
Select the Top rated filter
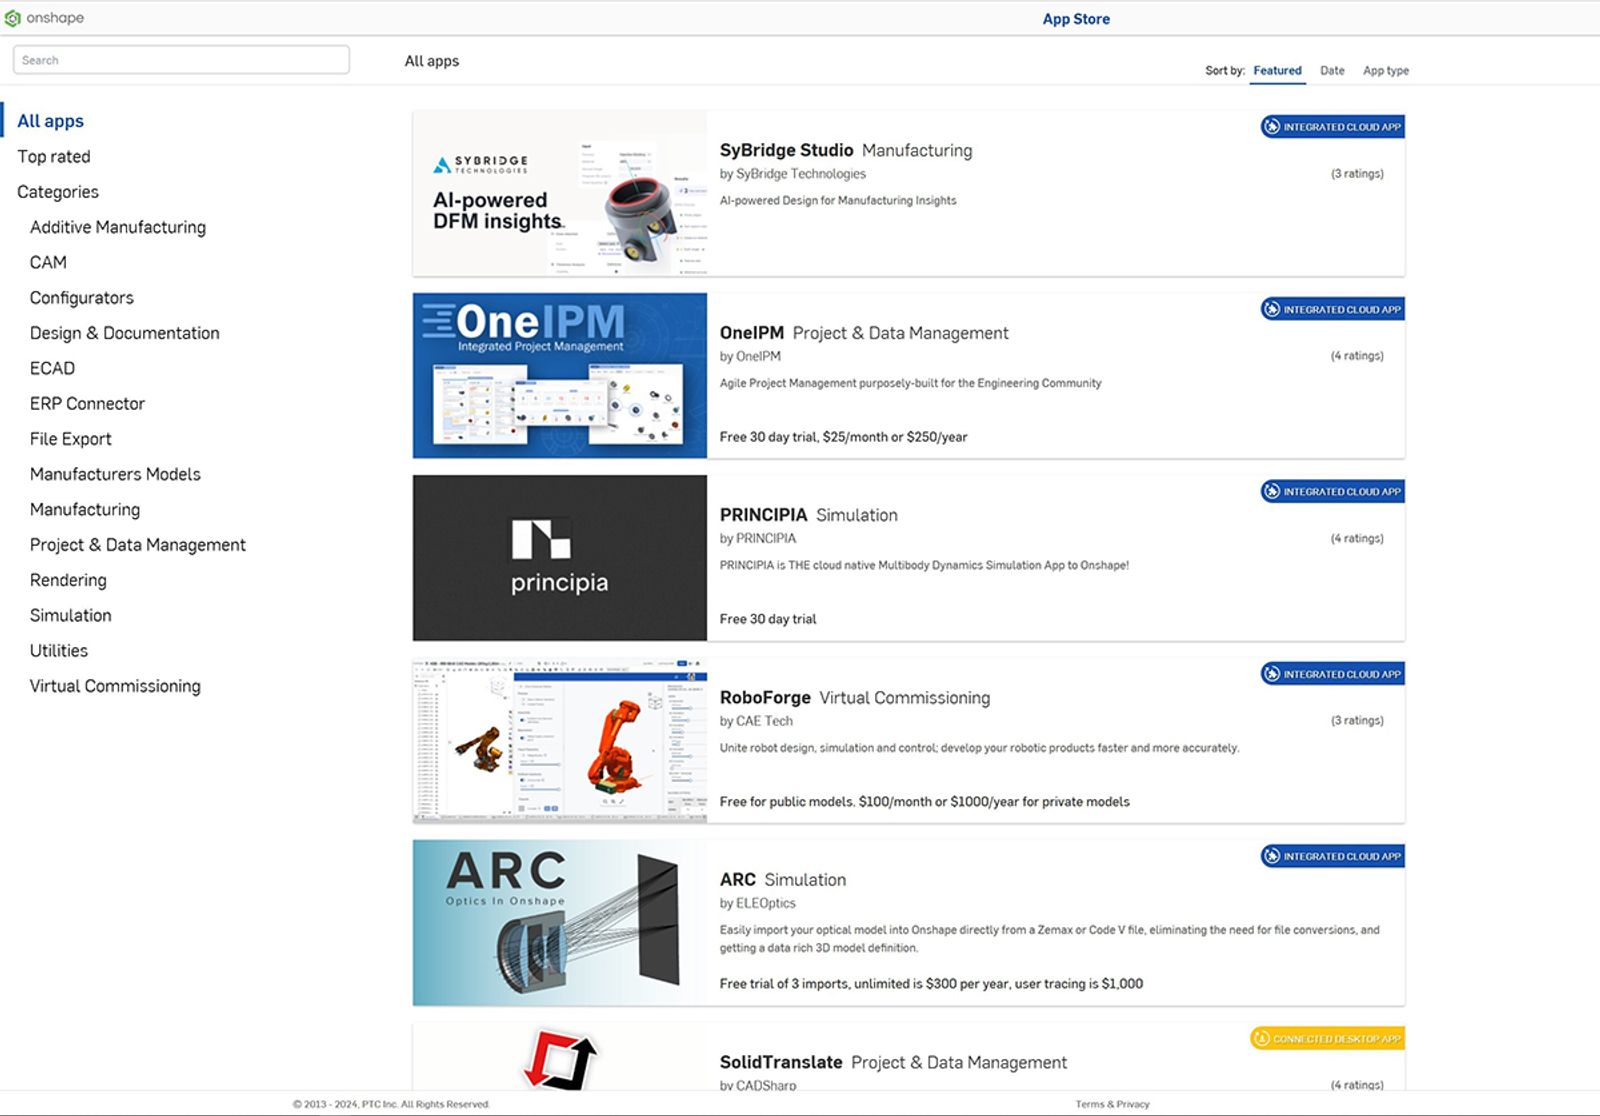54,157
